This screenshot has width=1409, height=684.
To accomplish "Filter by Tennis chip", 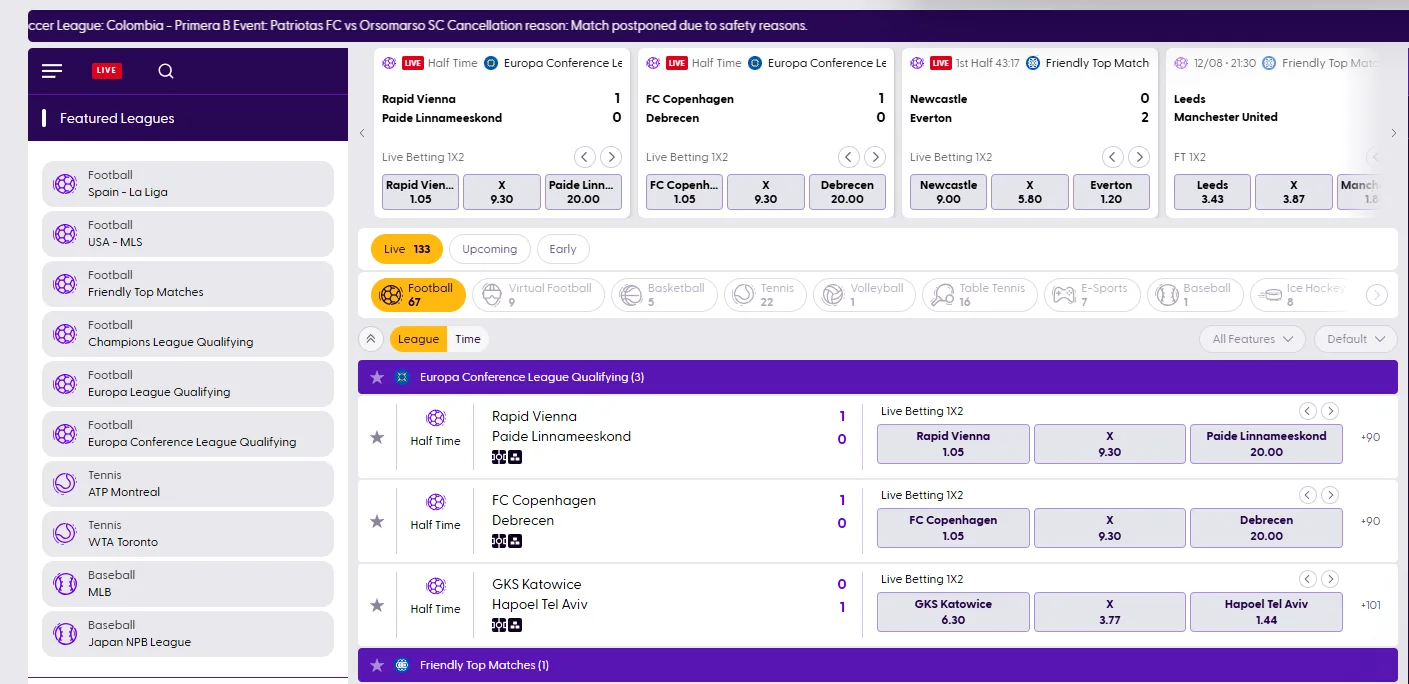I will [x=766, y=295].
